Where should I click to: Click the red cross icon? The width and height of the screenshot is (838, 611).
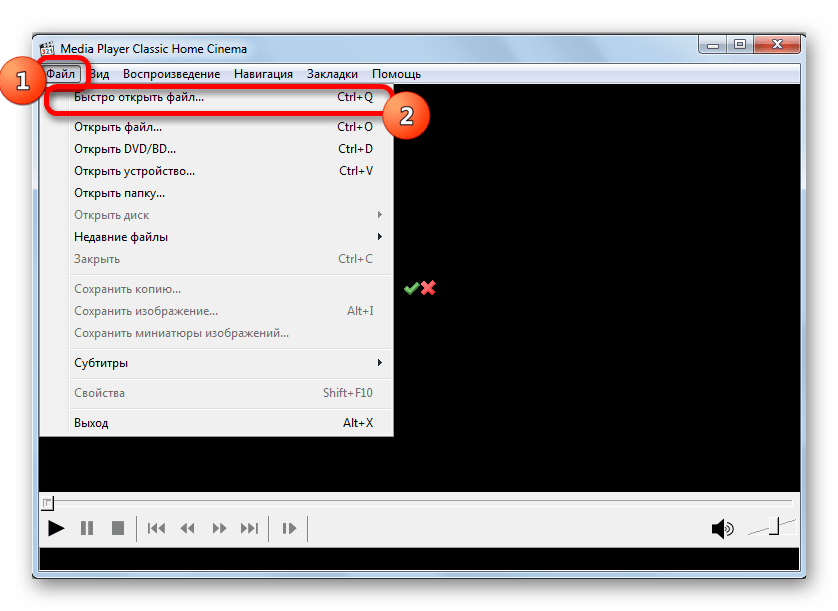coord(428,288)
